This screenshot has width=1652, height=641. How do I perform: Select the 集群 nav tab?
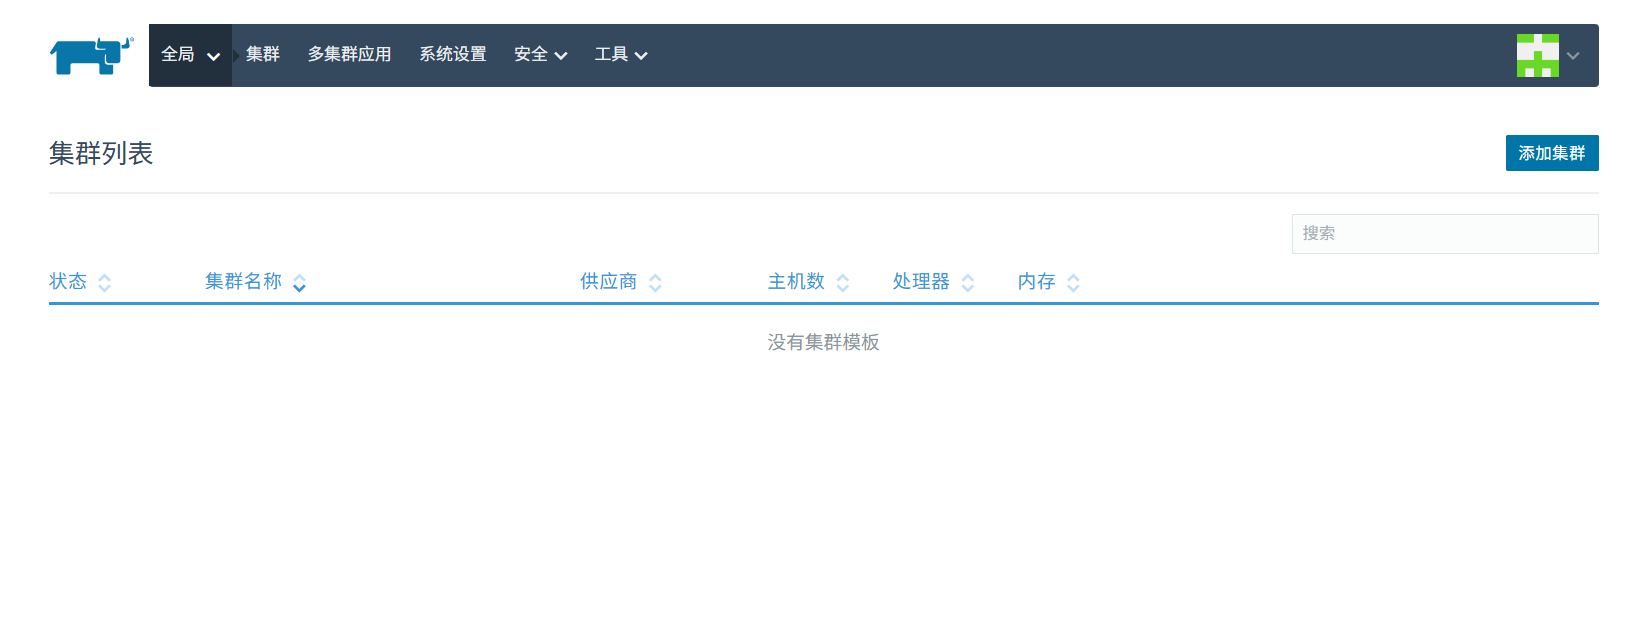click(x=263, y=55)
